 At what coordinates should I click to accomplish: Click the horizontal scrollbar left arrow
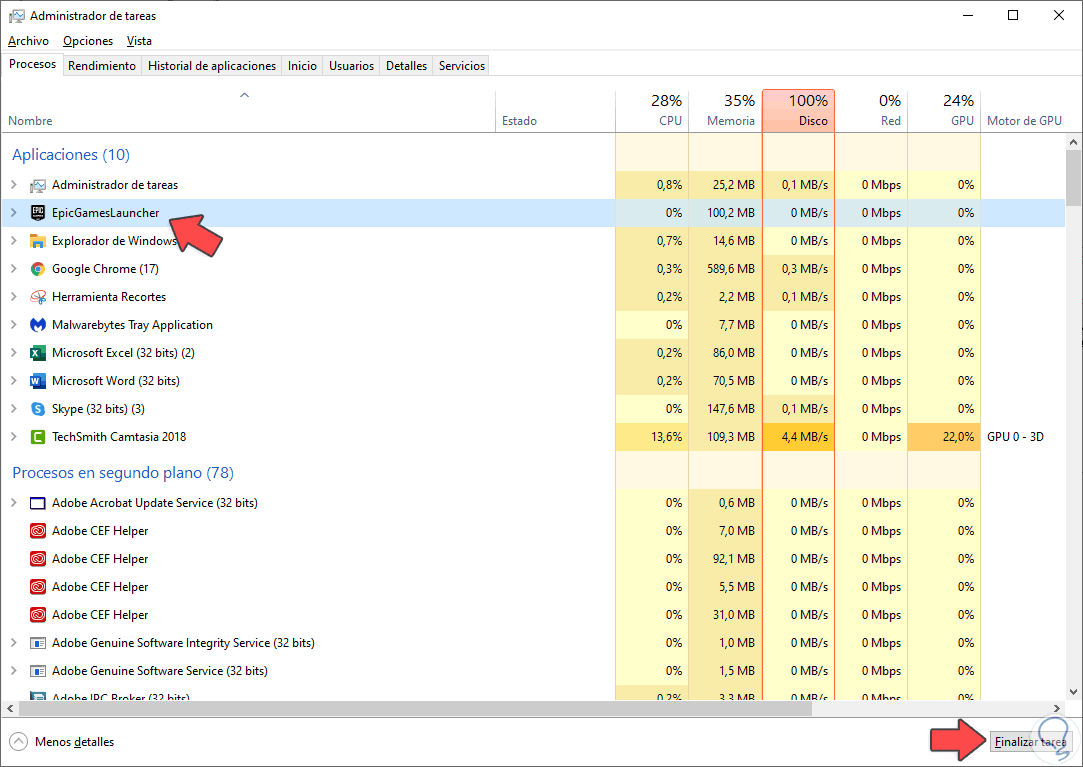pos(10,708)
